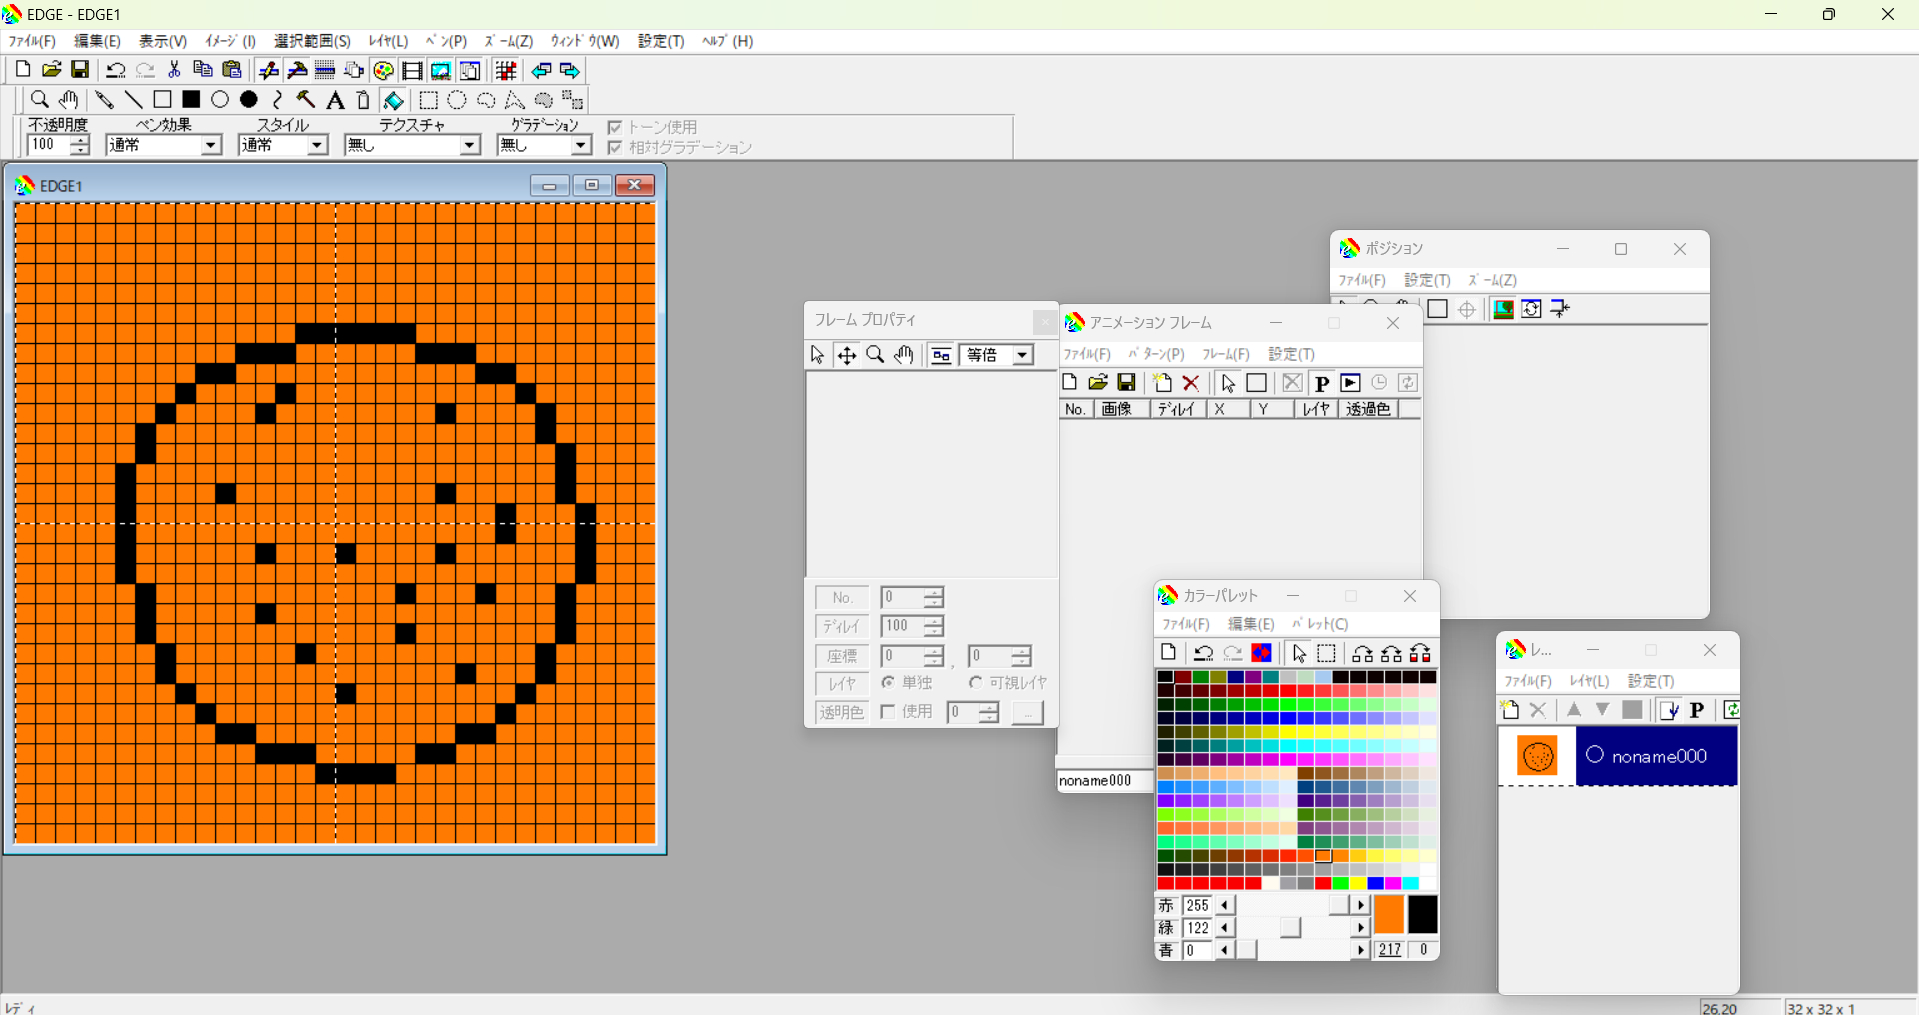Image resolution: width=1919 pixels, height=1015 pixels.
Task: Expand the テクスチャ dropdown list
Action: 469,146
